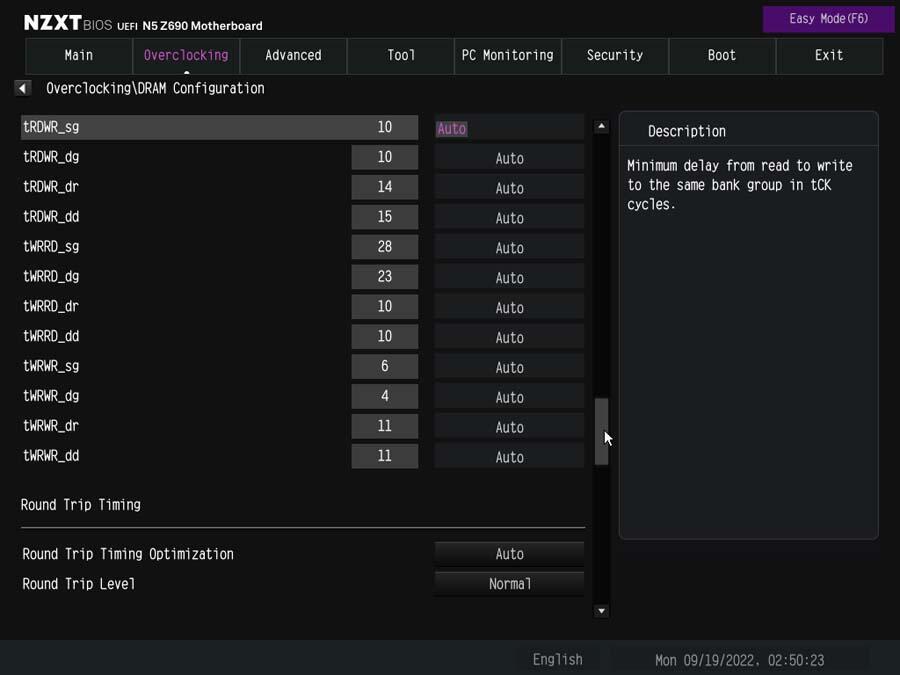The height and width of the screenshot is (675, 900).
Task: Open Round Trip Timing Optimization Auto dropdown
Action: pyautogui.click(x=509, y=554)
